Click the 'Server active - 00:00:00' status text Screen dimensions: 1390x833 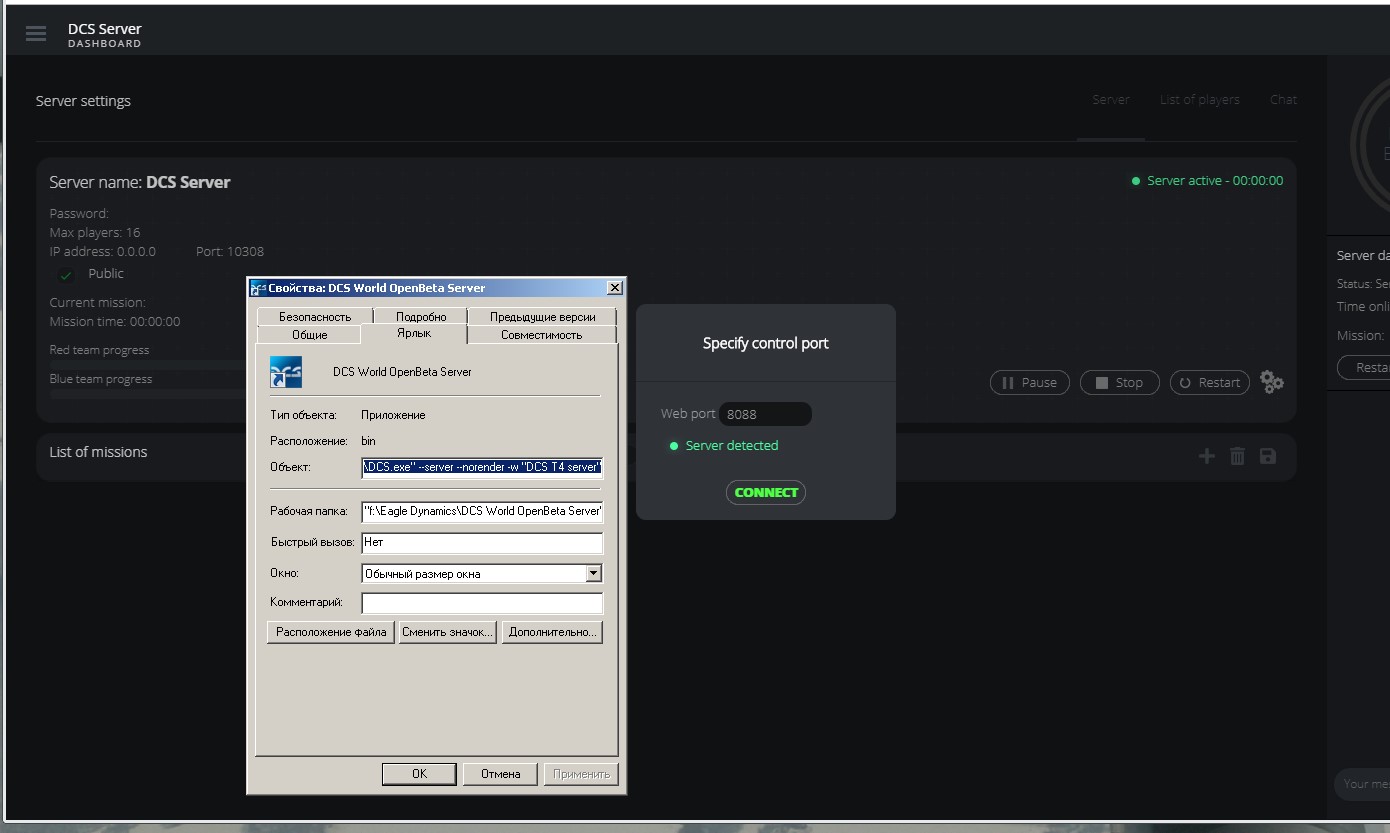1215,181
